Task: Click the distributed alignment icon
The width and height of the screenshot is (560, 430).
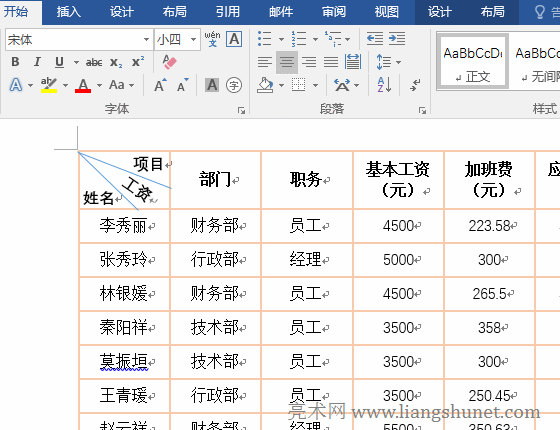Action: pyautogui.click(x=353, y=62)
